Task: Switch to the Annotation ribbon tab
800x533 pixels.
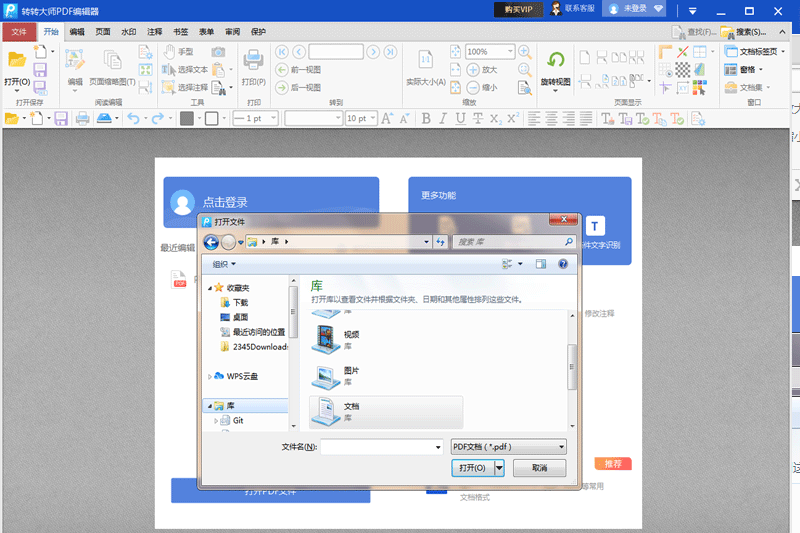Action: coord(155,32)
